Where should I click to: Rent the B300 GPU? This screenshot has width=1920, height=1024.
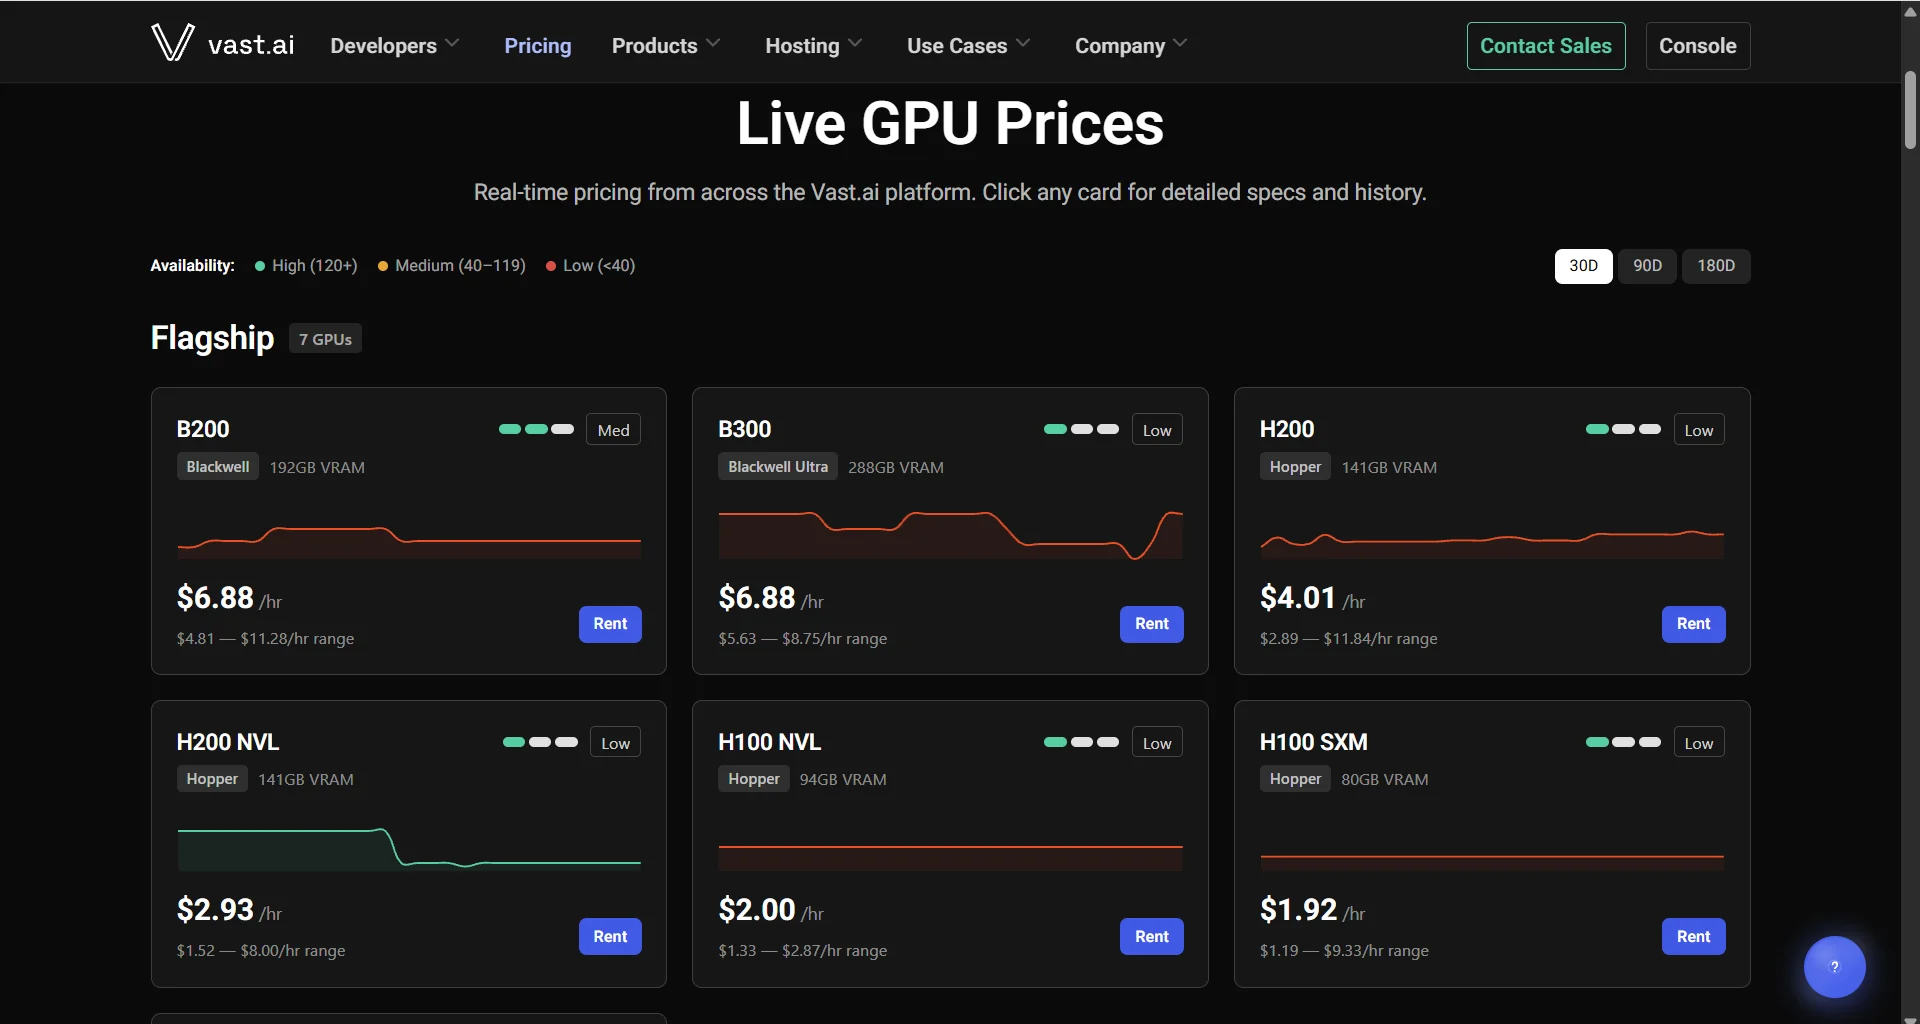coord(1151,624)
